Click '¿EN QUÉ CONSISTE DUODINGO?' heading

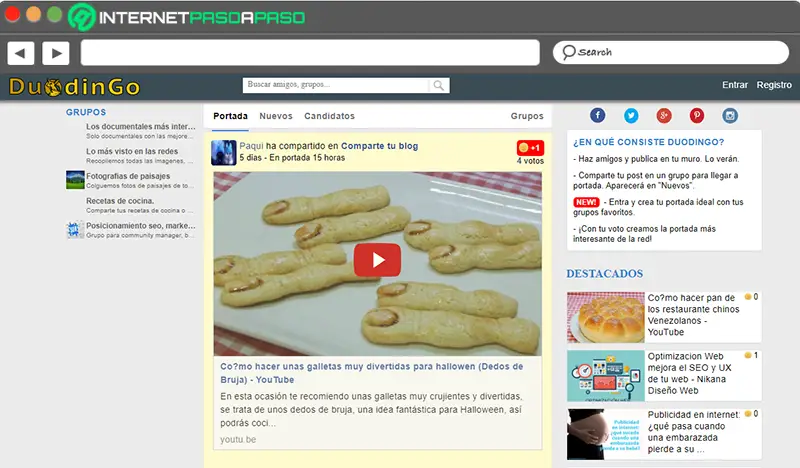[648, 142]
